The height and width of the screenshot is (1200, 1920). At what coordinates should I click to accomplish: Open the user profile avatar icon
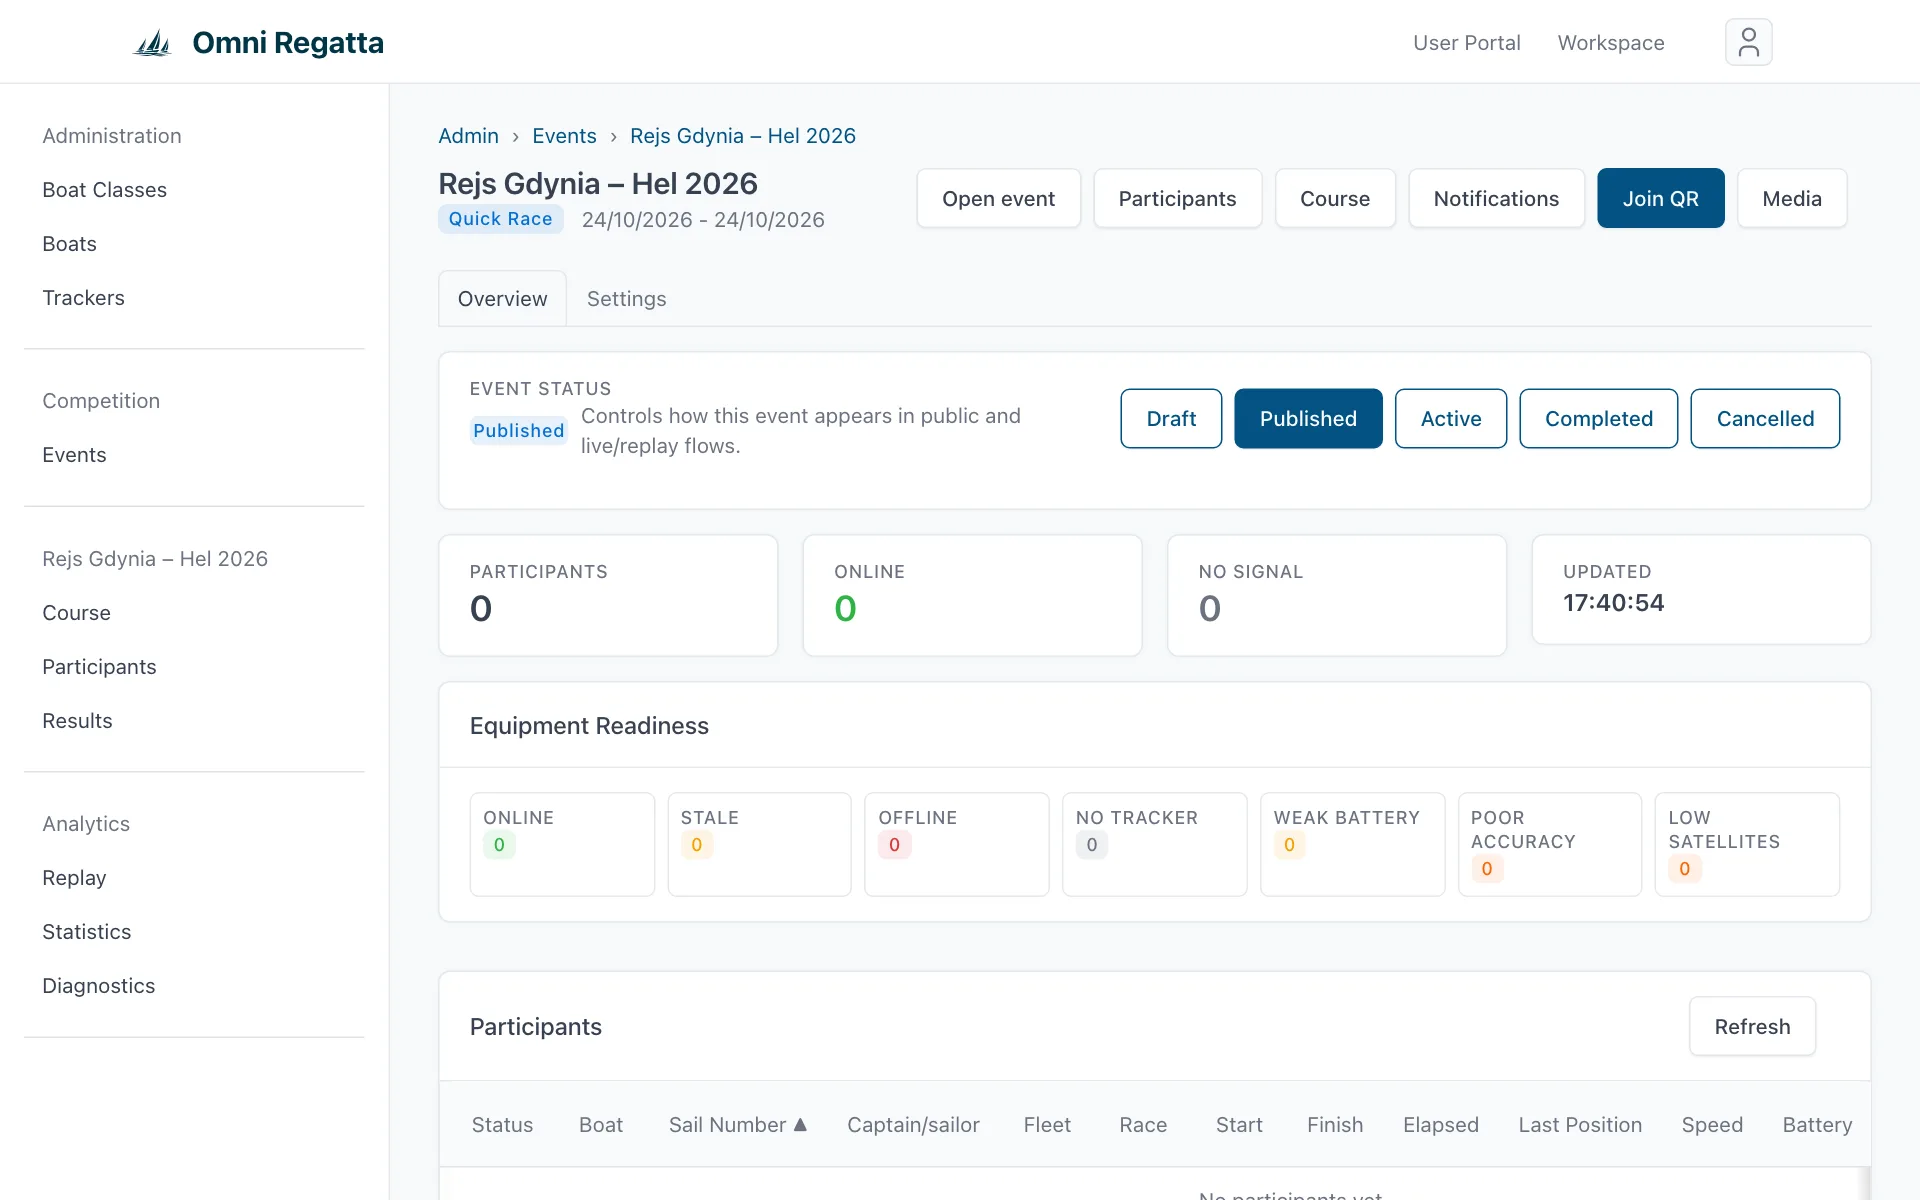[x=1748, y=42]
